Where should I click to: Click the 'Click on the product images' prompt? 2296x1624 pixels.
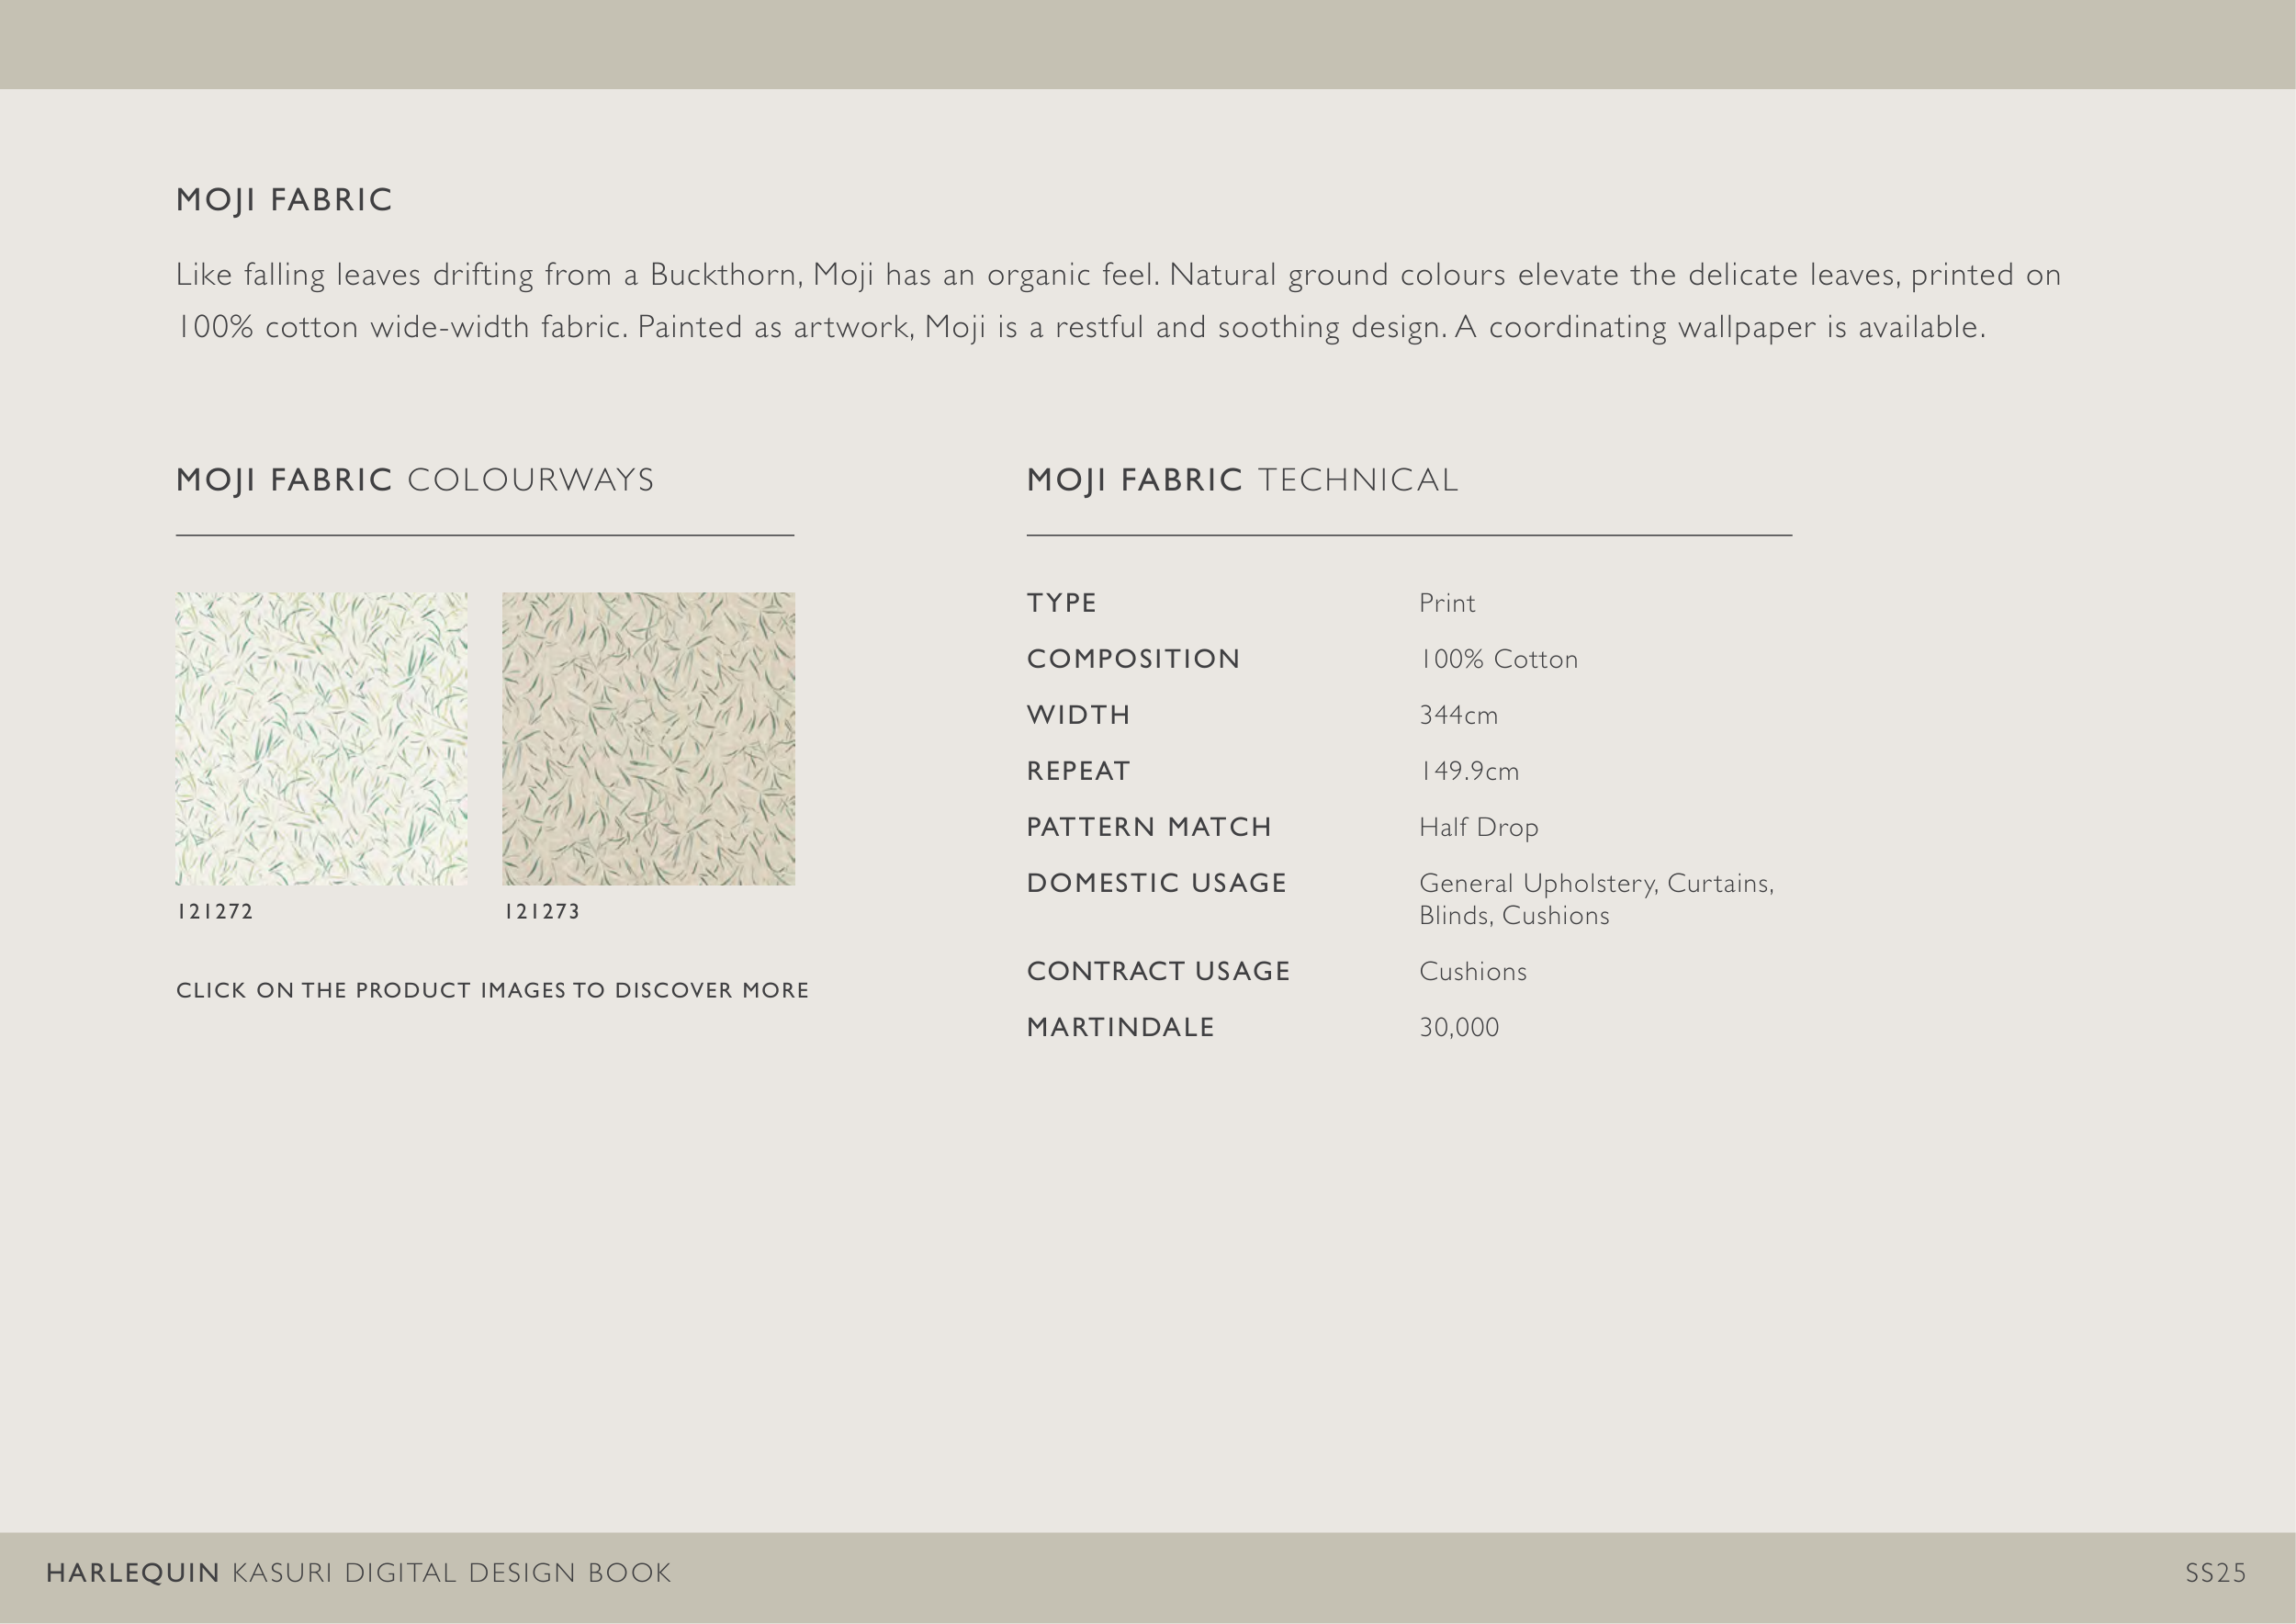[492, 990]
